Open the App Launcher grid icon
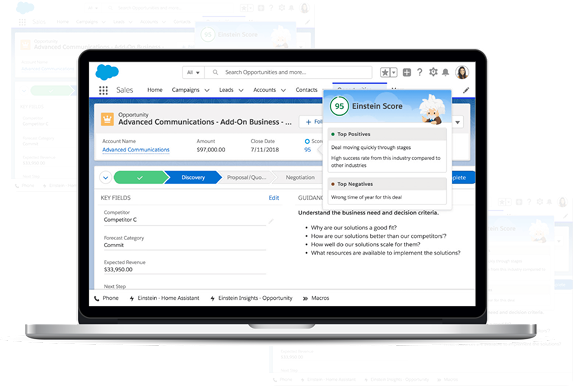This screenshot has width=574, height=386. (x=103, y=90)
